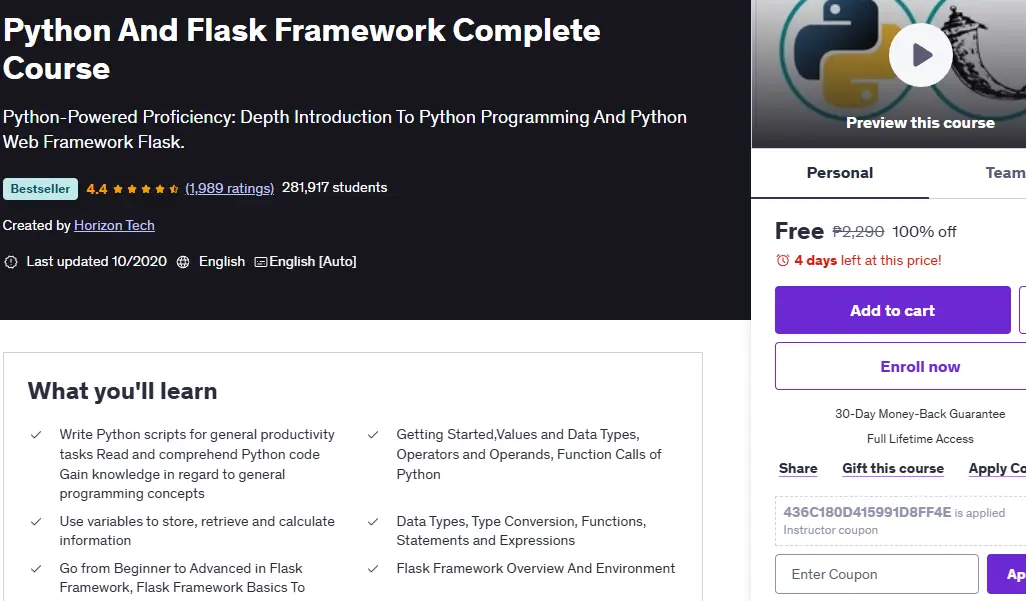Click the struck-through ₱2,290 original price
The width and height of the screenshot is (1026, 601).
coord(858,232)
